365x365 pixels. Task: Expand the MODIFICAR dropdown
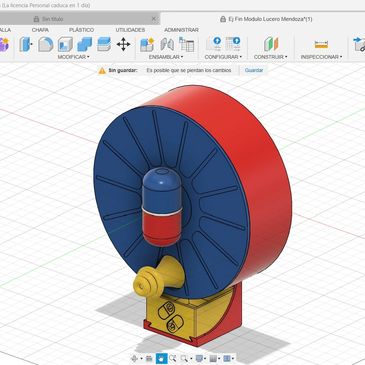pyautogui.click(x=73, y=57)
